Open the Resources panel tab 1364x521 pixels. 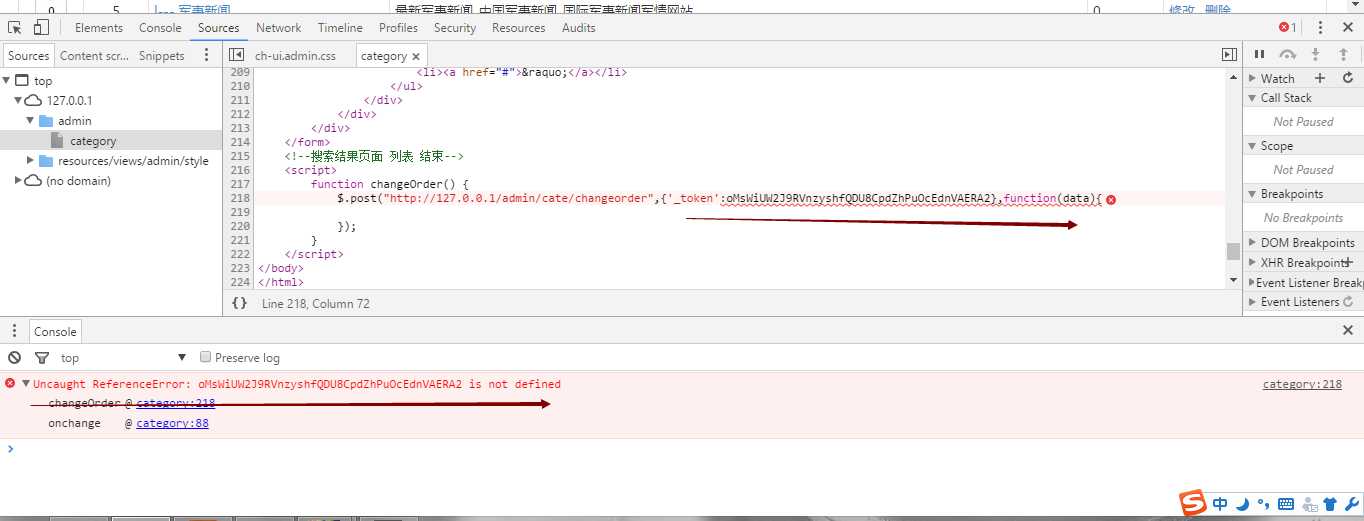point(519,28)
